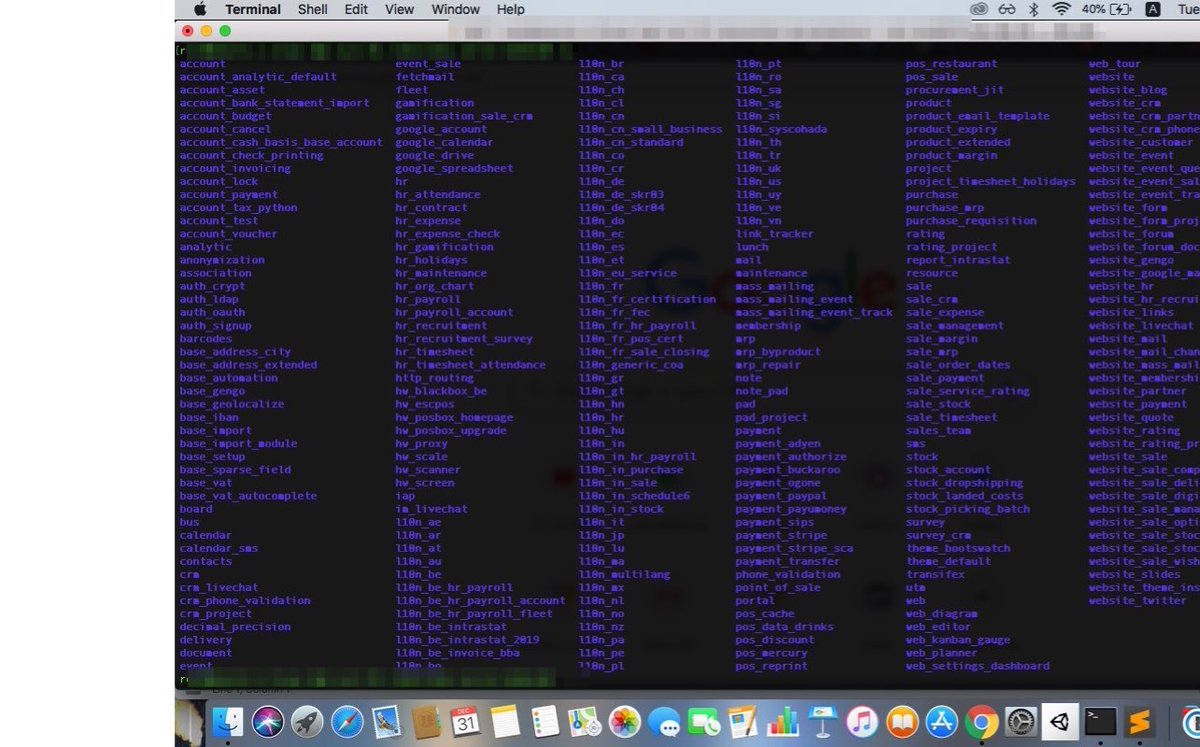Open the Numbers bar chart icon
This screenshot has width=1200, height=747.
coord(783,721)
